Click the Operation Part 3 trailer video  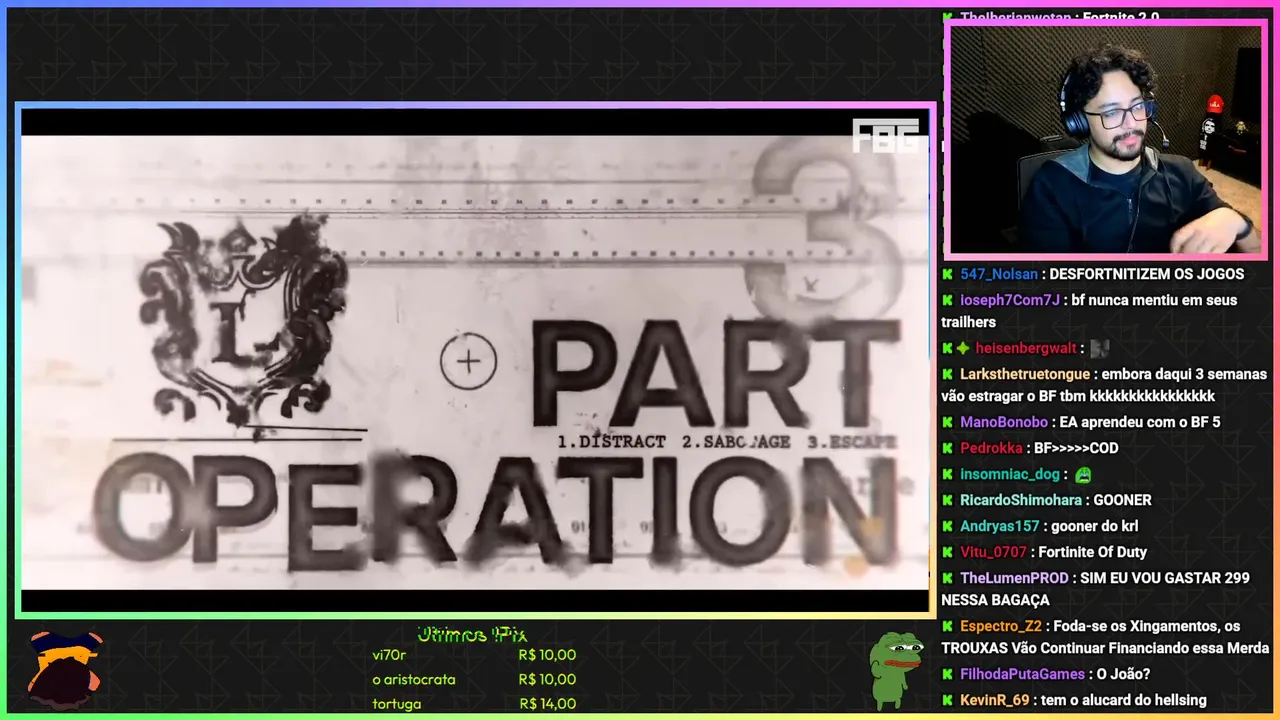pyautogui.click(x=475, y=360)
